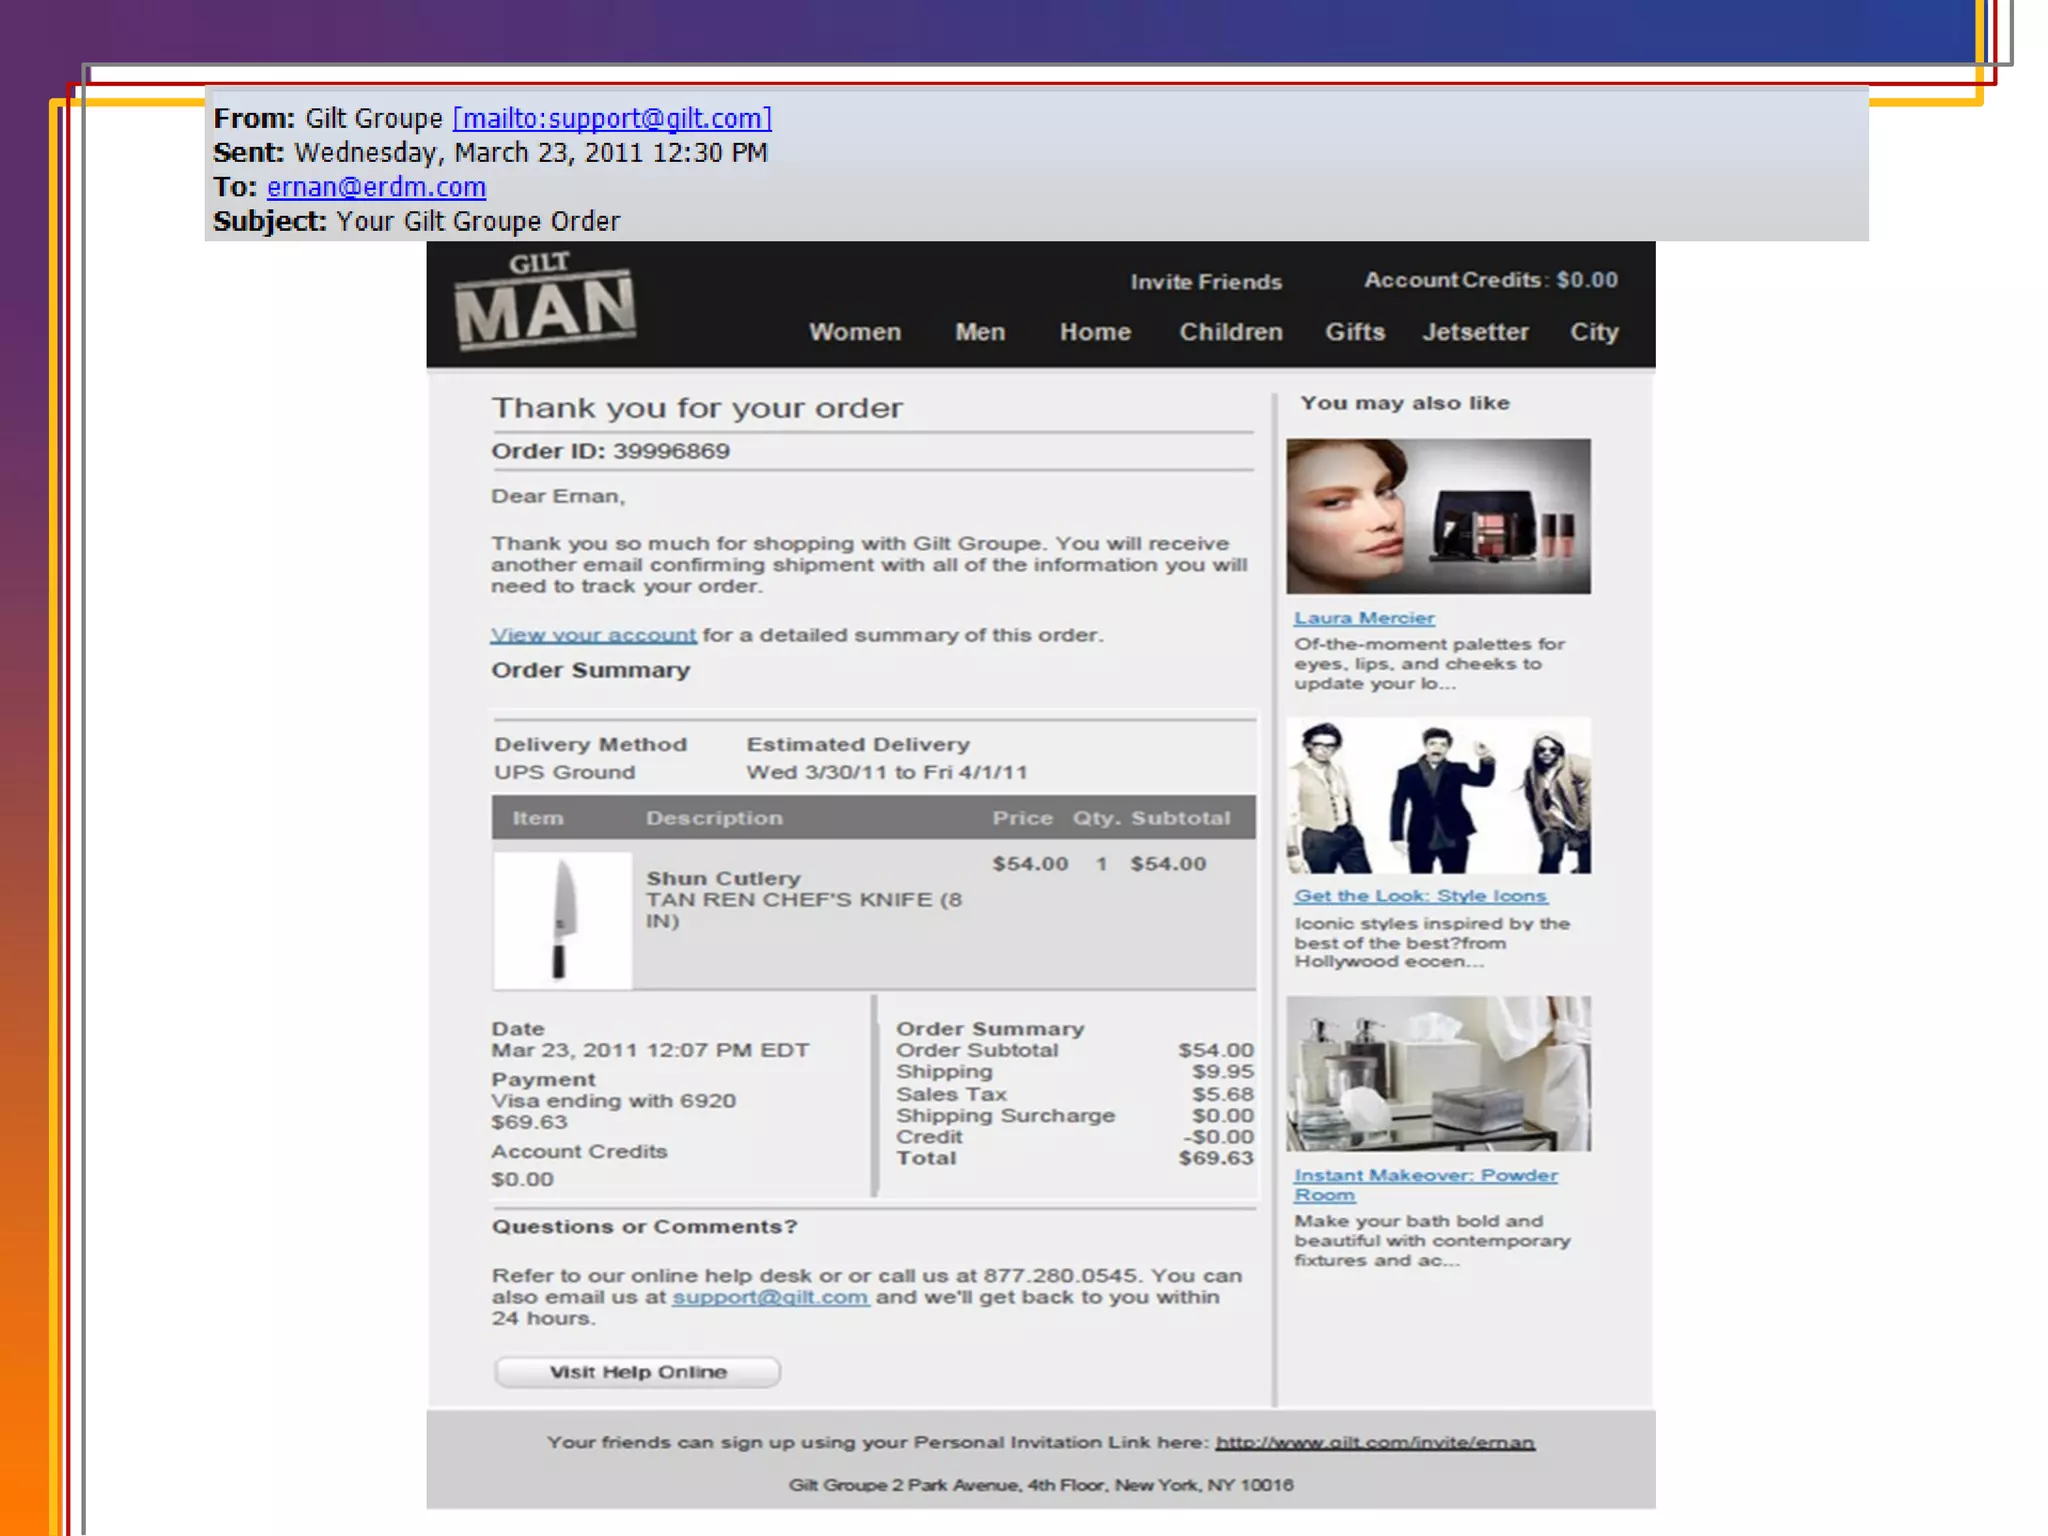Viewport: 2048px width, 1536px height.
Task: Click the support@gilt.com mailto link
Action: pos(612,118)
